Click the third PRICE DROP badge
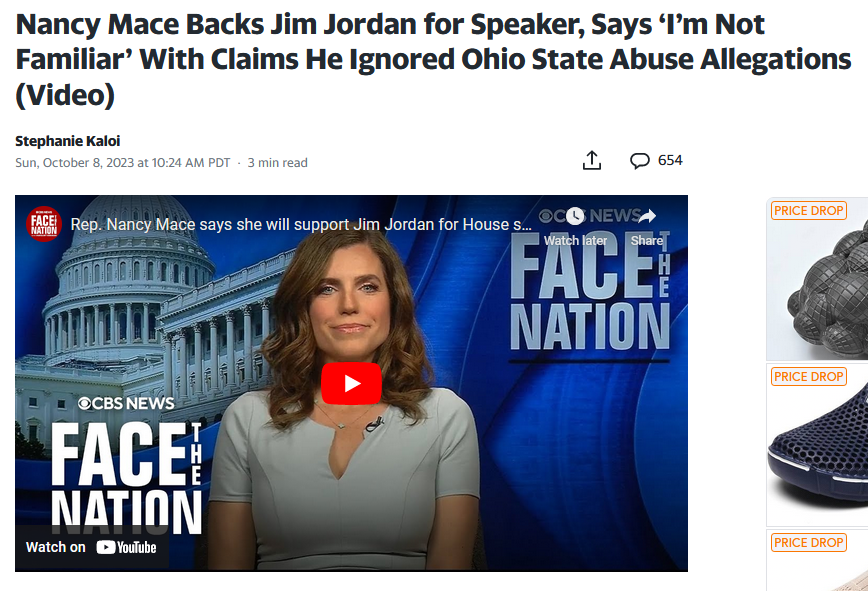868x591 pixels. tap(809, 543)
